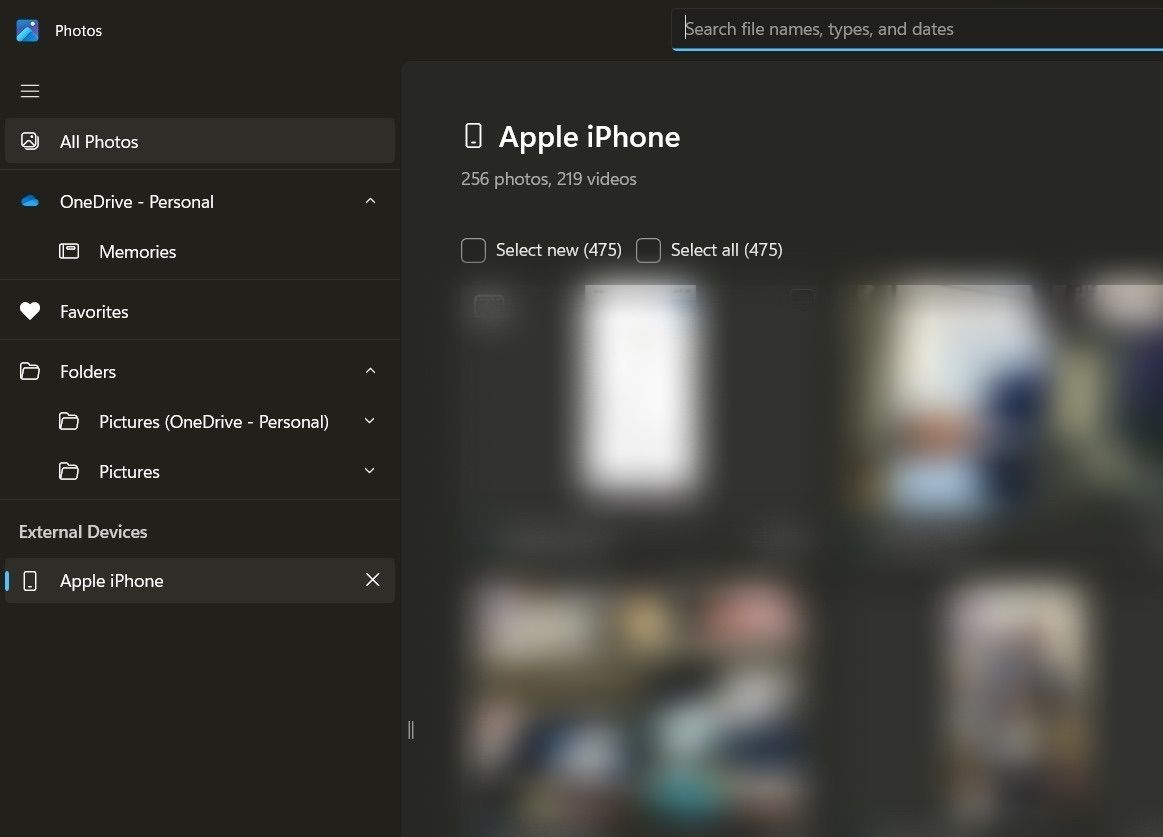
Task: Open All Photos view
Action: coord(200,141)
